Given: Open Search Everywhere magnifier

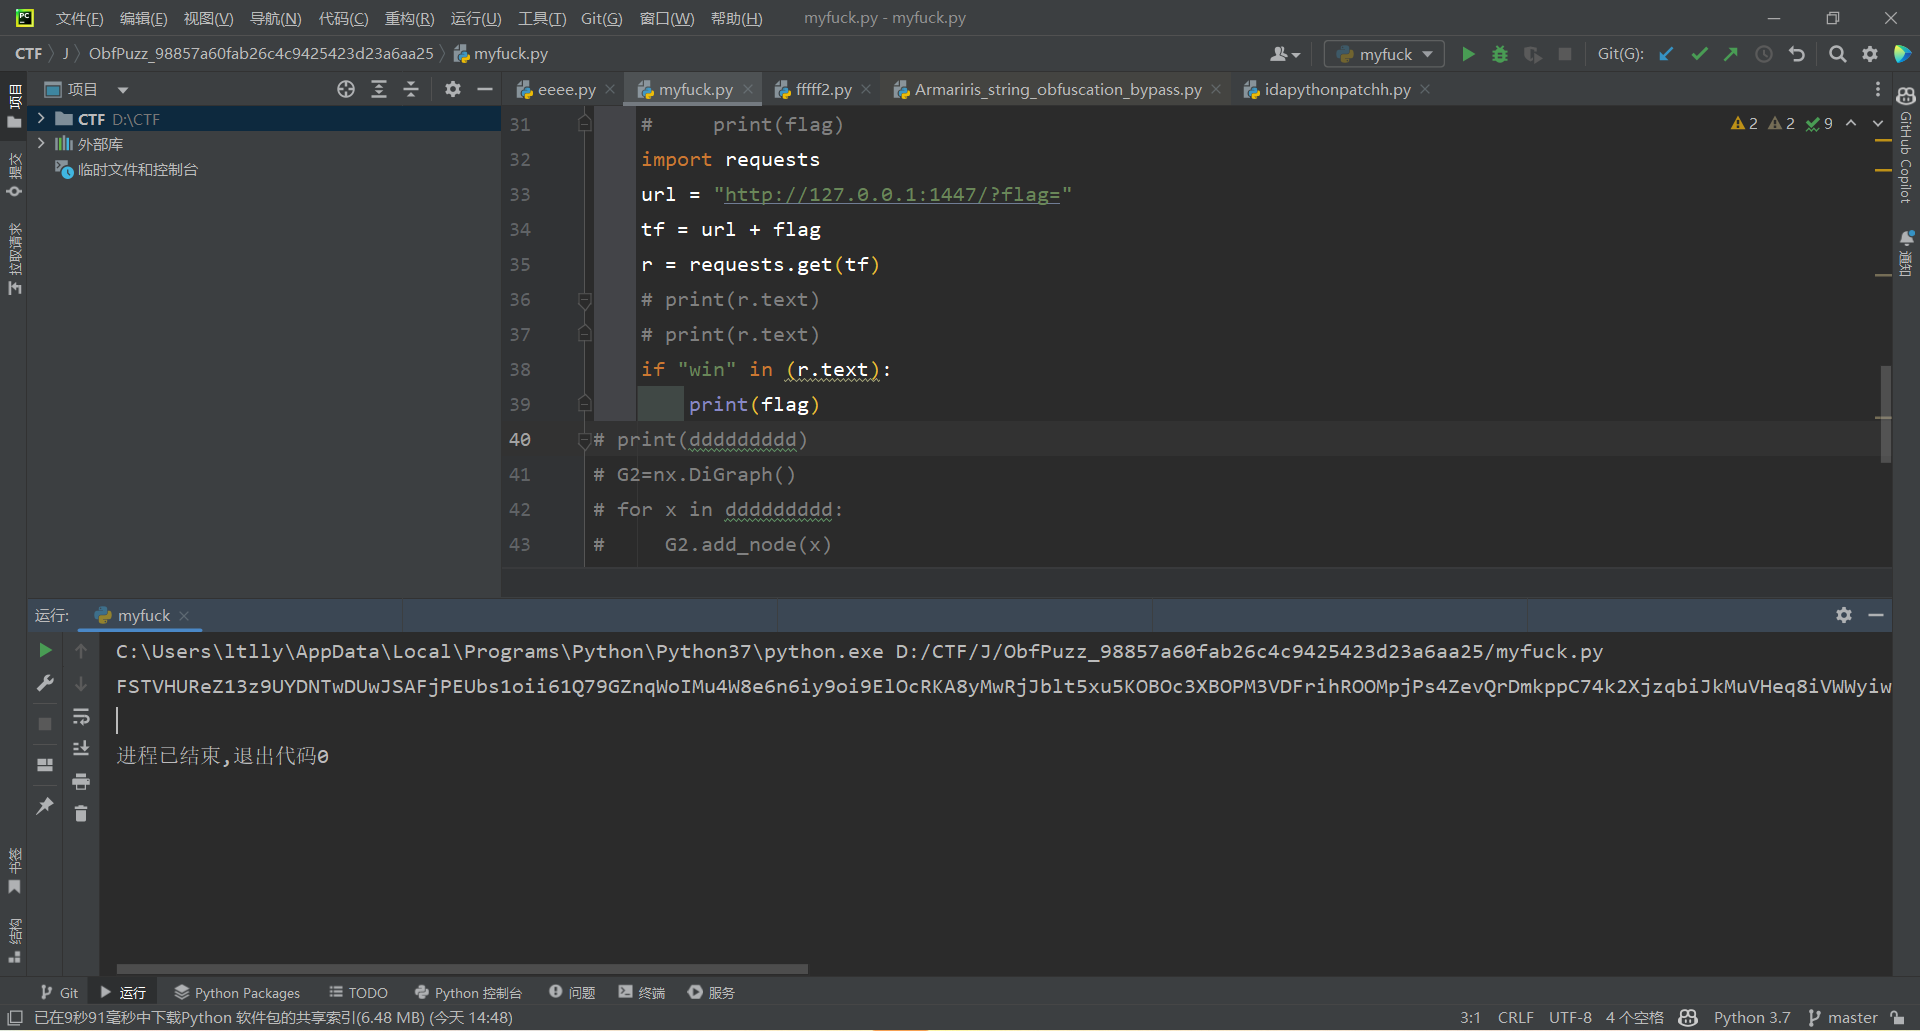Looking at the screenshot, I should point(1837,54).
